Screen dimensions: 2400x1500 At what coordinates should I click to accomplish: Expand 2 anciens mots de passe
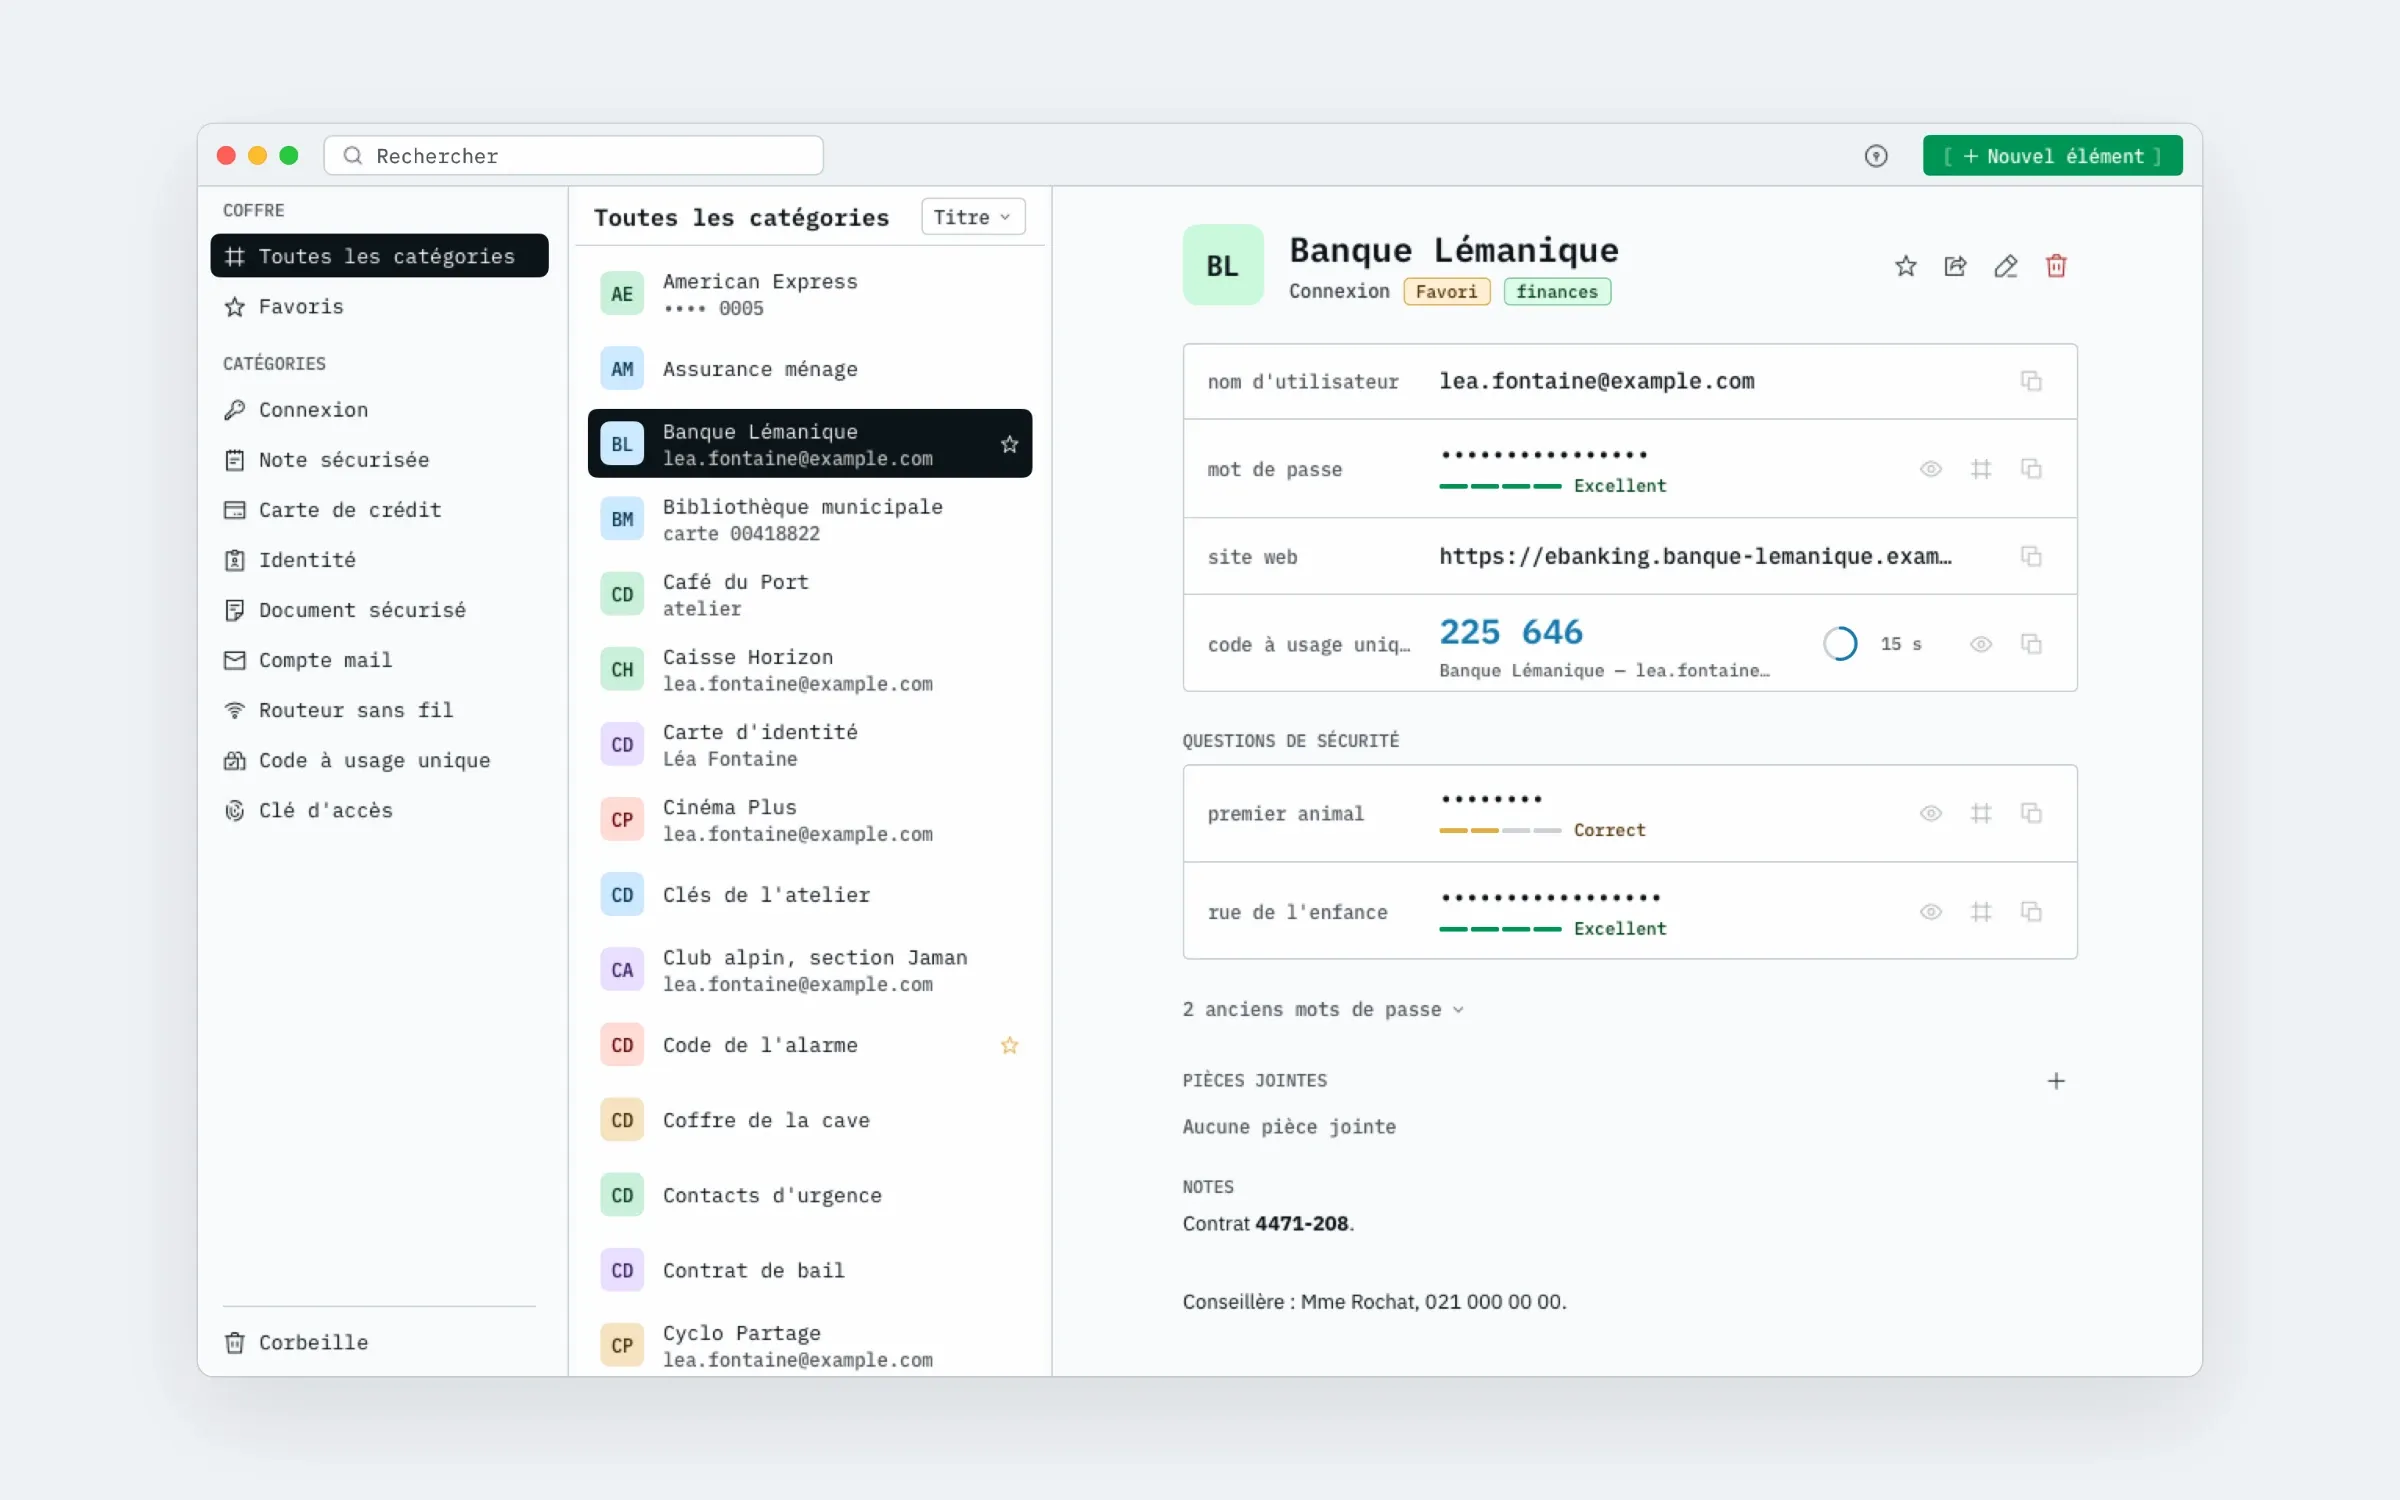tap(1323, 1009)
